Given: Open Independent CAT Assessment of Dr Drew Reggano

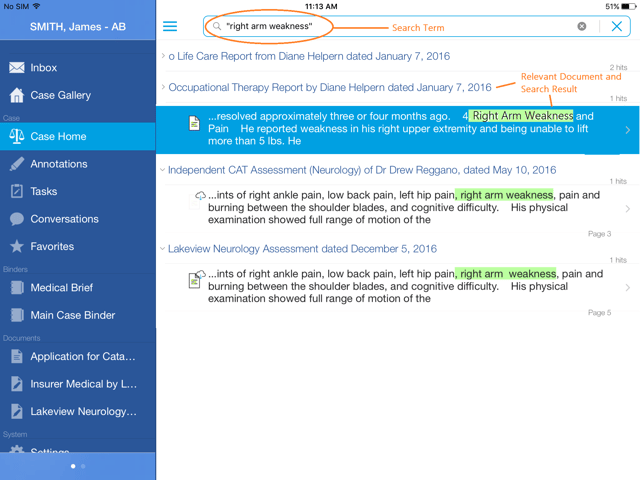Looking at the screenshot, I should coord(362,170).
